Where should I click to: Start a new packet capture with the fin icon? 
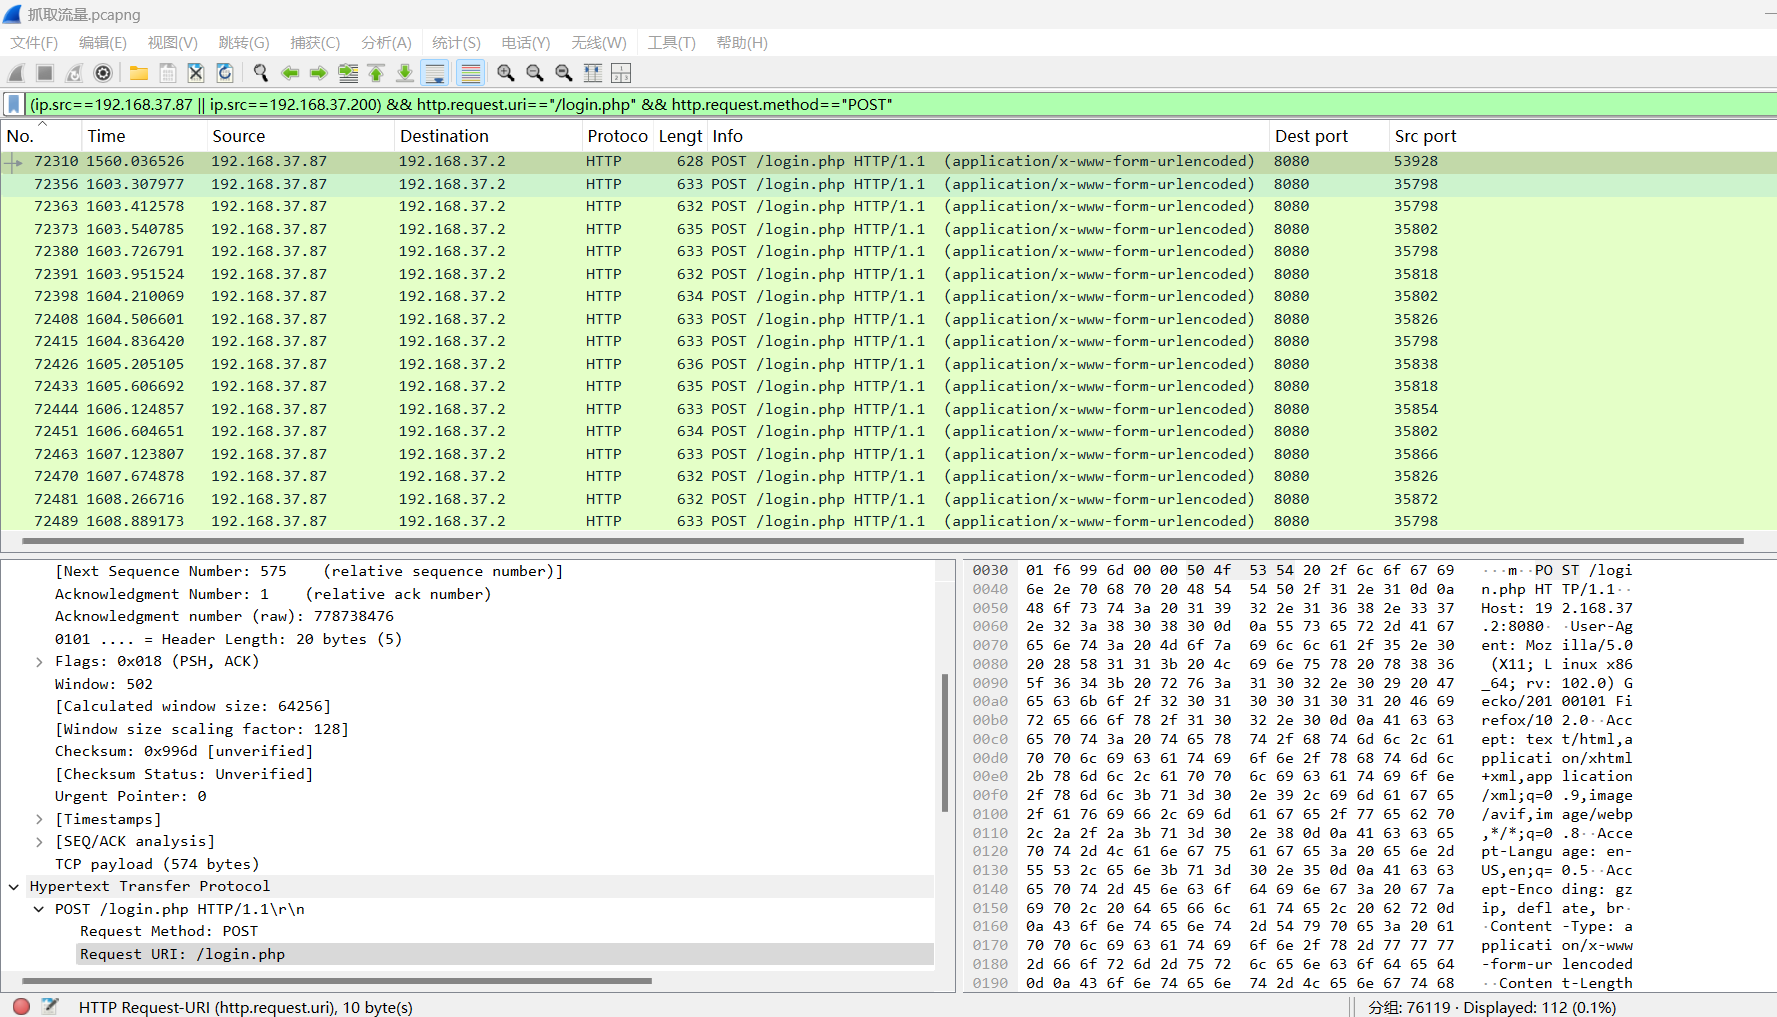[16, 73]
